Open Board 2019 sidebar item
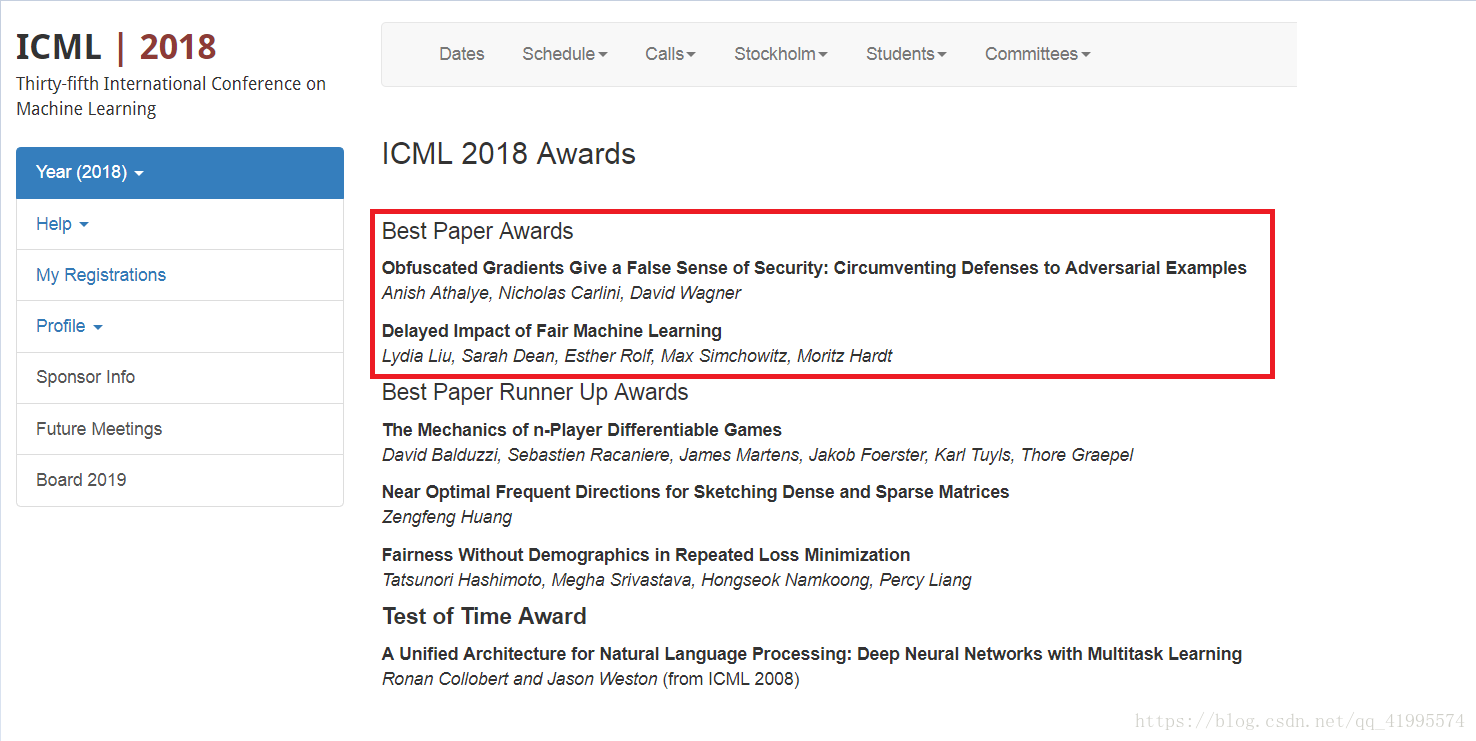Image resolution: width=1476 pixels, height=741 pixels. click(x=180, y=480)
